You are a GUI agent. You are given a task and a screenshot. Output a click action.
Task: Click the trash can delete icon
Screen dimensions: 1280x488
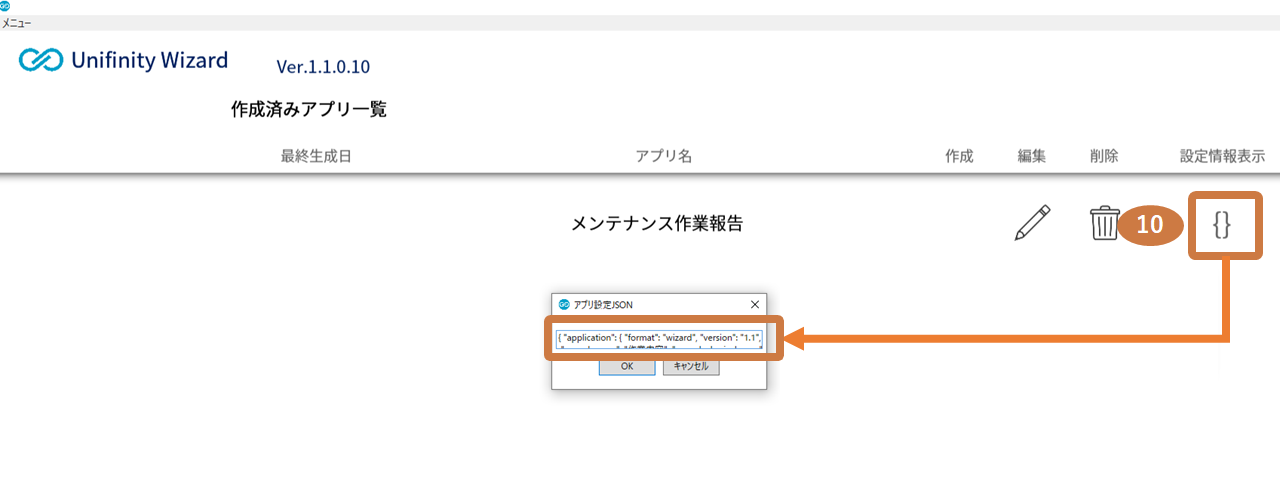tap(1104, 223)
